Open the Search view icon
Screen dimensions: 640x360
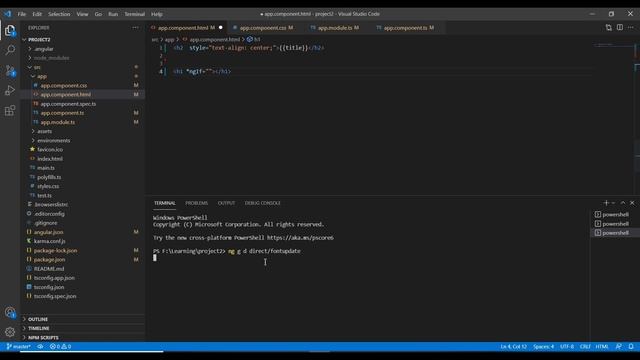coord(10,50)
